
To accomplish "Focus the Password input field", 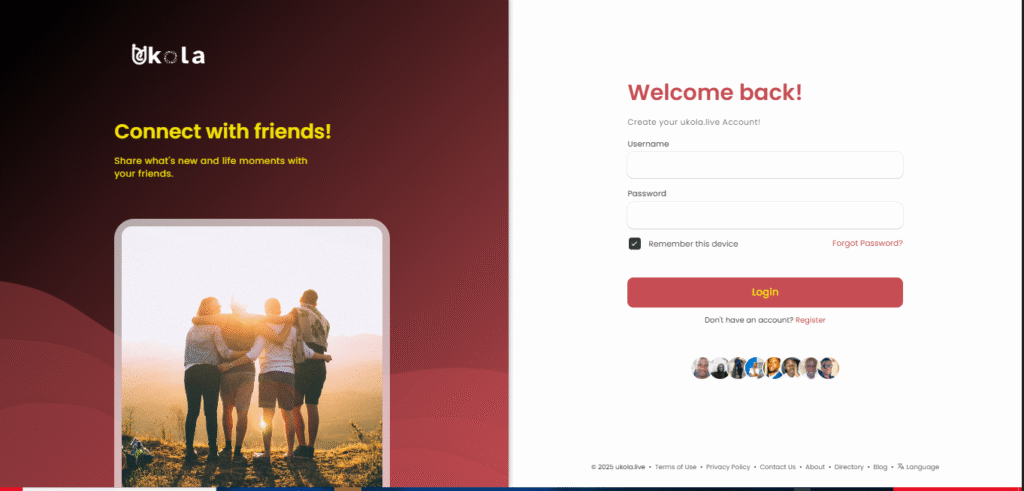I will coord(765,215).
